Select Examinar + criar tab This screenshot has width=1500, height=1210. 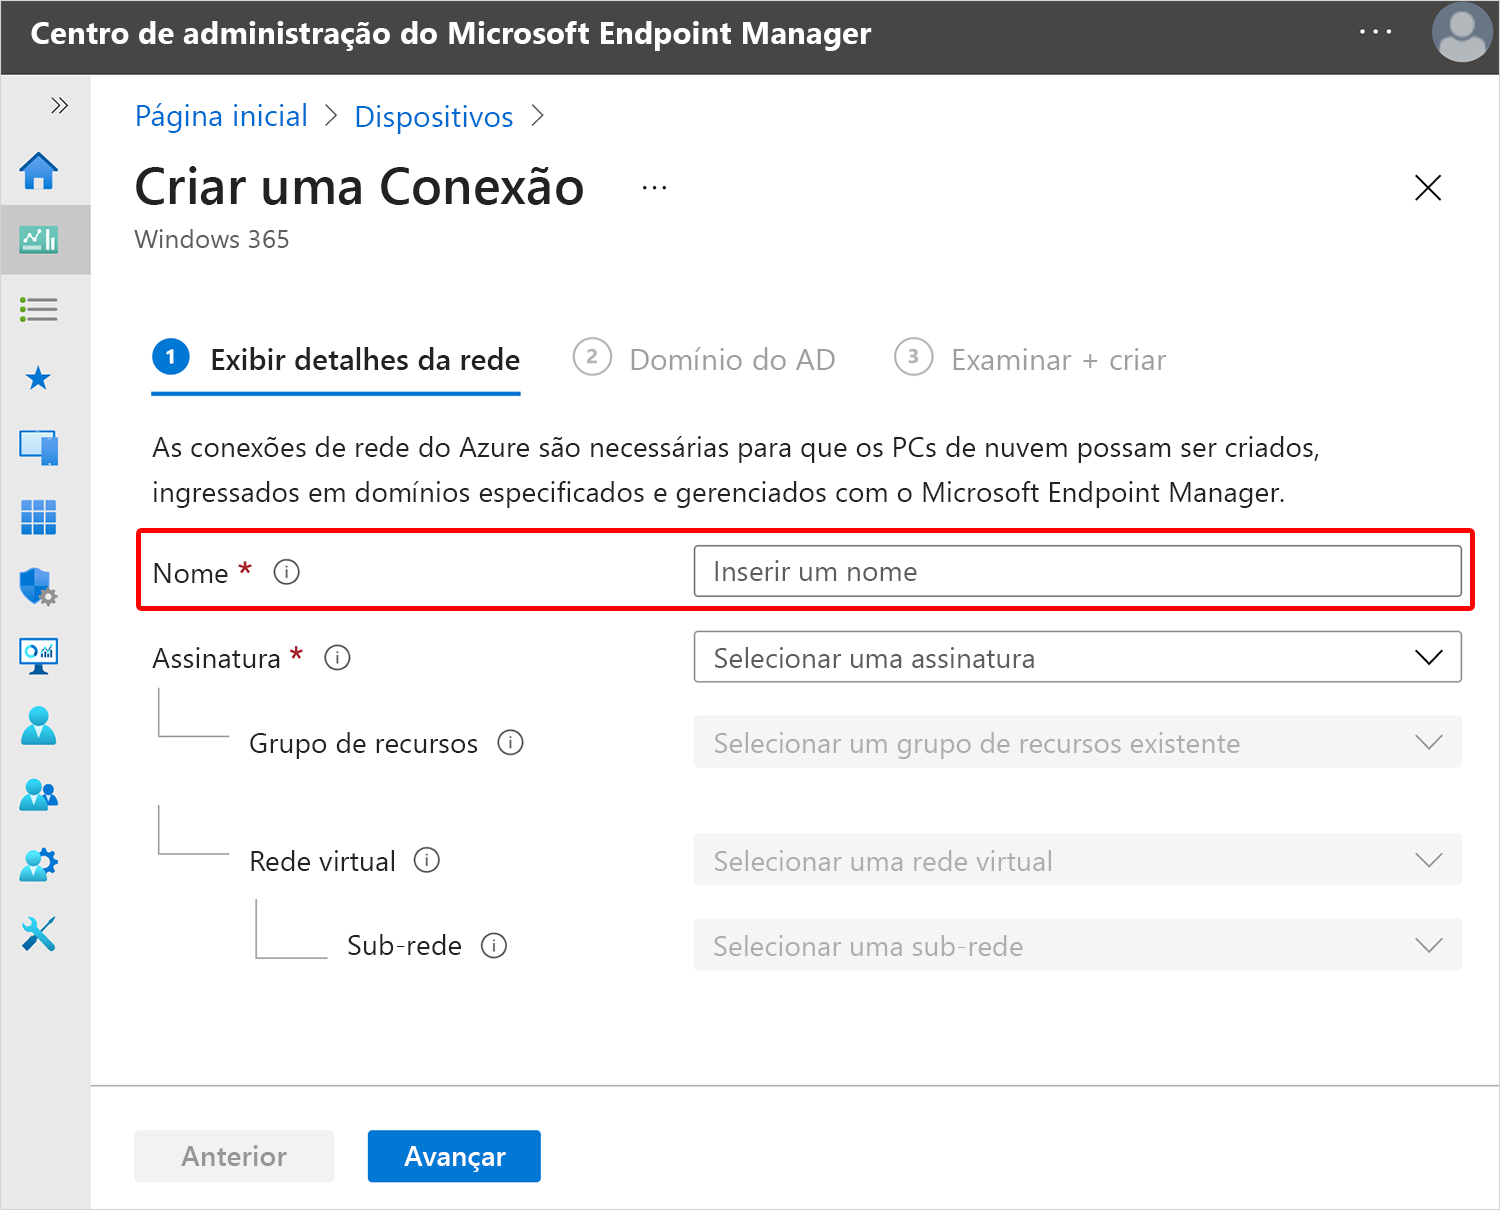pos(1030,359)
